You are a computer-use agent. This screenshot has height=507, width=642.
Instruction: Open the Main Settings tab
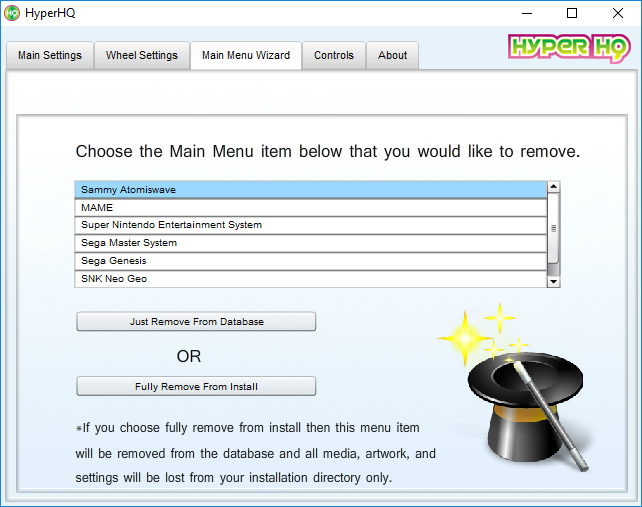coord(50,55)
